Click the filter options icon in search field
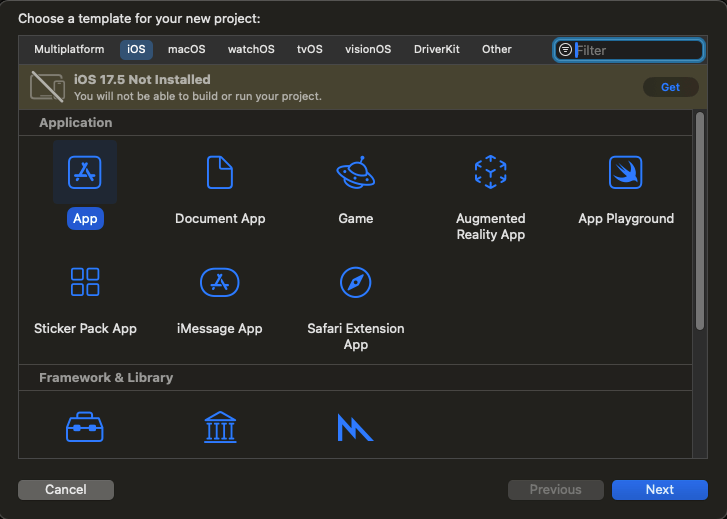Image resolution: width=727 pixels, height=519 pixels. [x=566, y=50]
